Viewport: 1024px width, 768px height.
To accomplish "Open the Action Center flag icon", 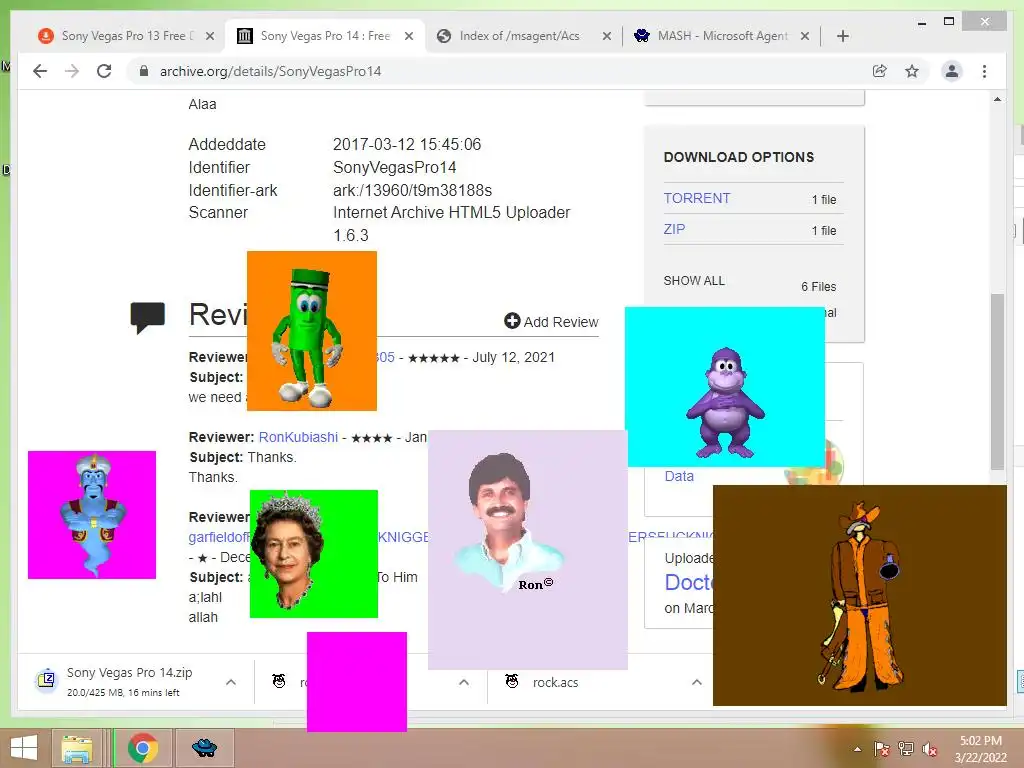I will [x=882, y=749].
